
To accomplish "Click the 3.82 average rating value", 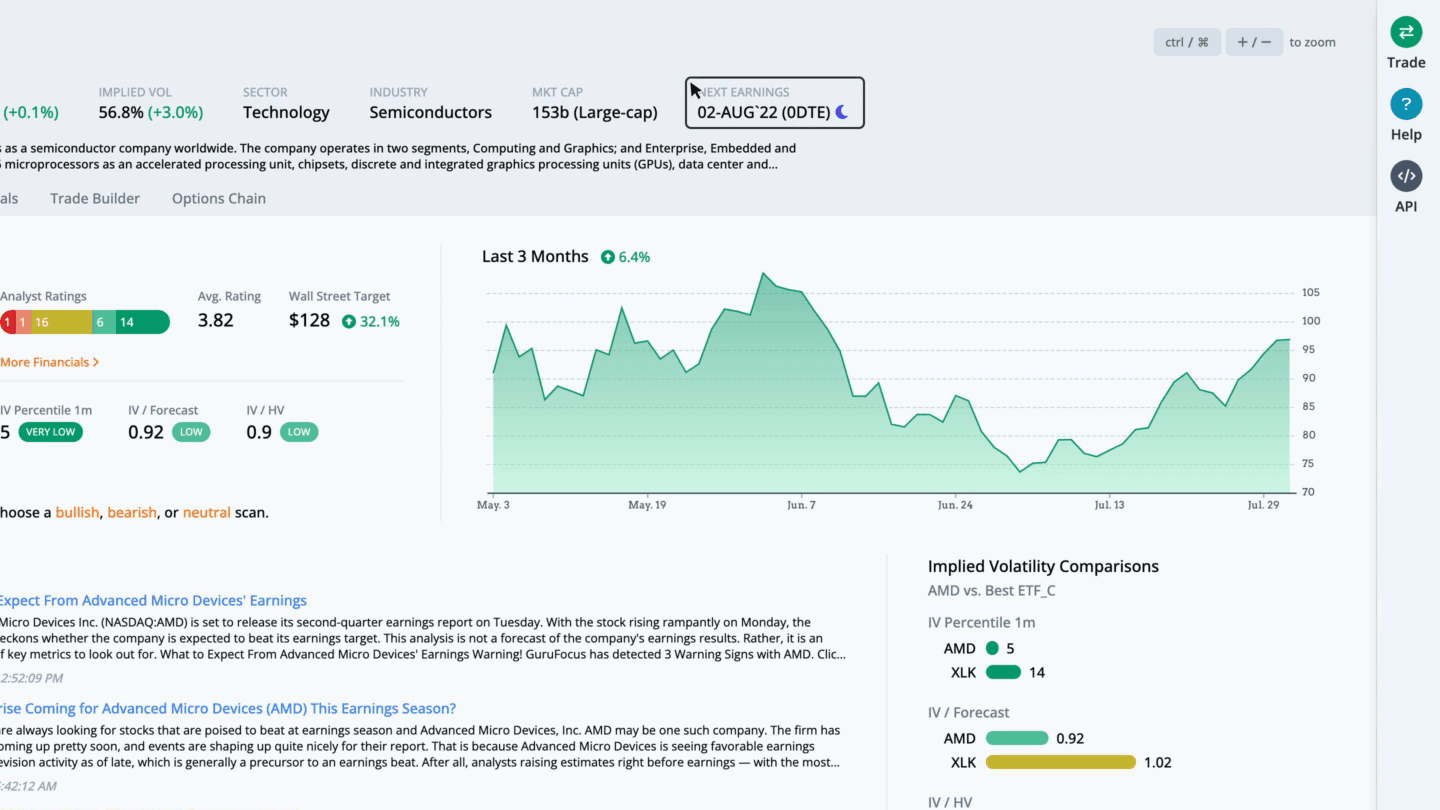I will point(216,321).
